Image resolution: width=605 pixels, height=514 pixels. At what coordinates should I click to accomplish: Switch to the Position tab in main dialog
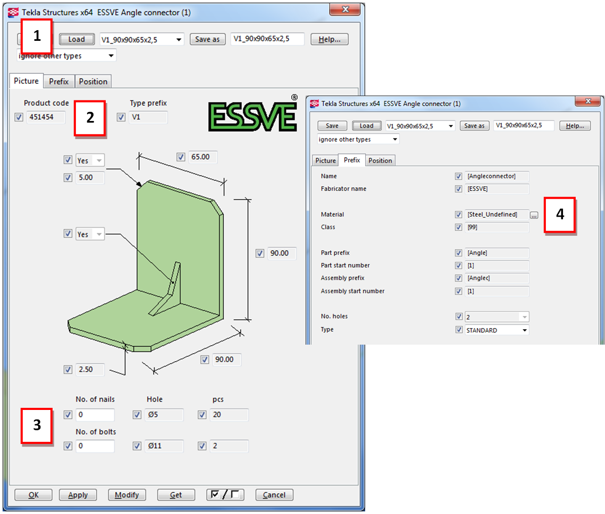[93, 82]
